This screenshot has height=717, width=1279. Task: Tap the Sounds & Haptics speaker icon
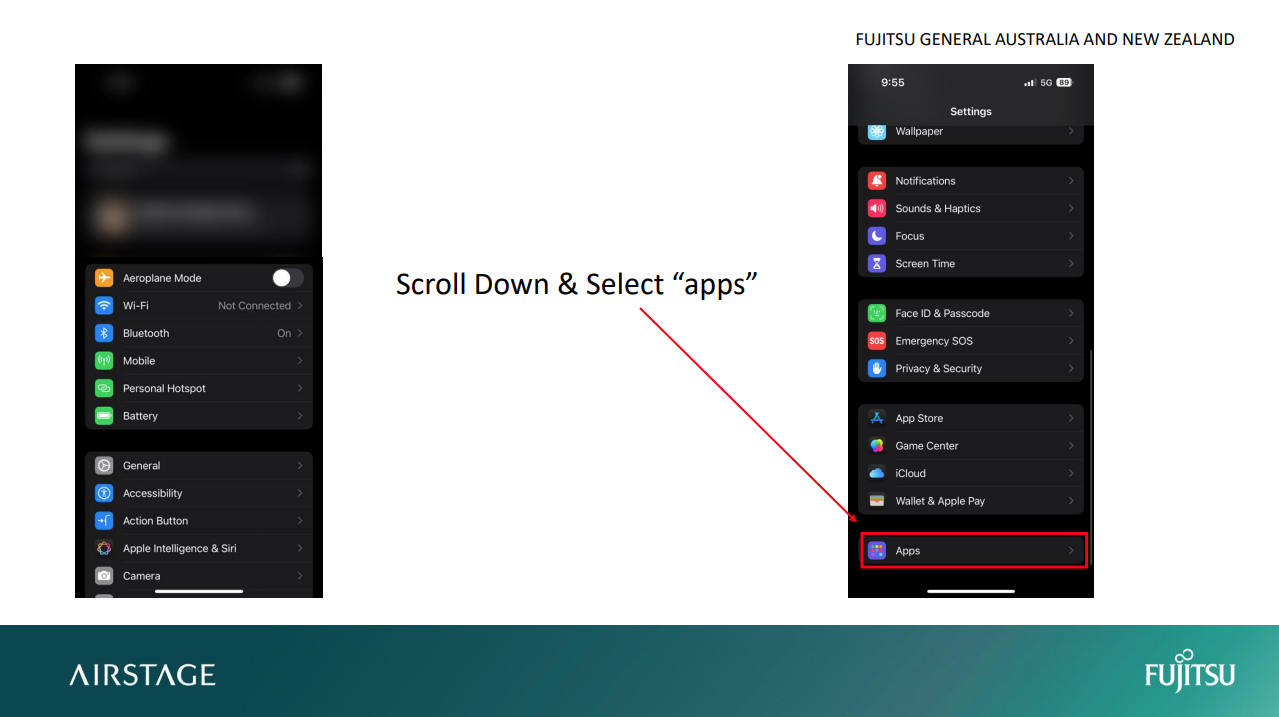(877, 209)
